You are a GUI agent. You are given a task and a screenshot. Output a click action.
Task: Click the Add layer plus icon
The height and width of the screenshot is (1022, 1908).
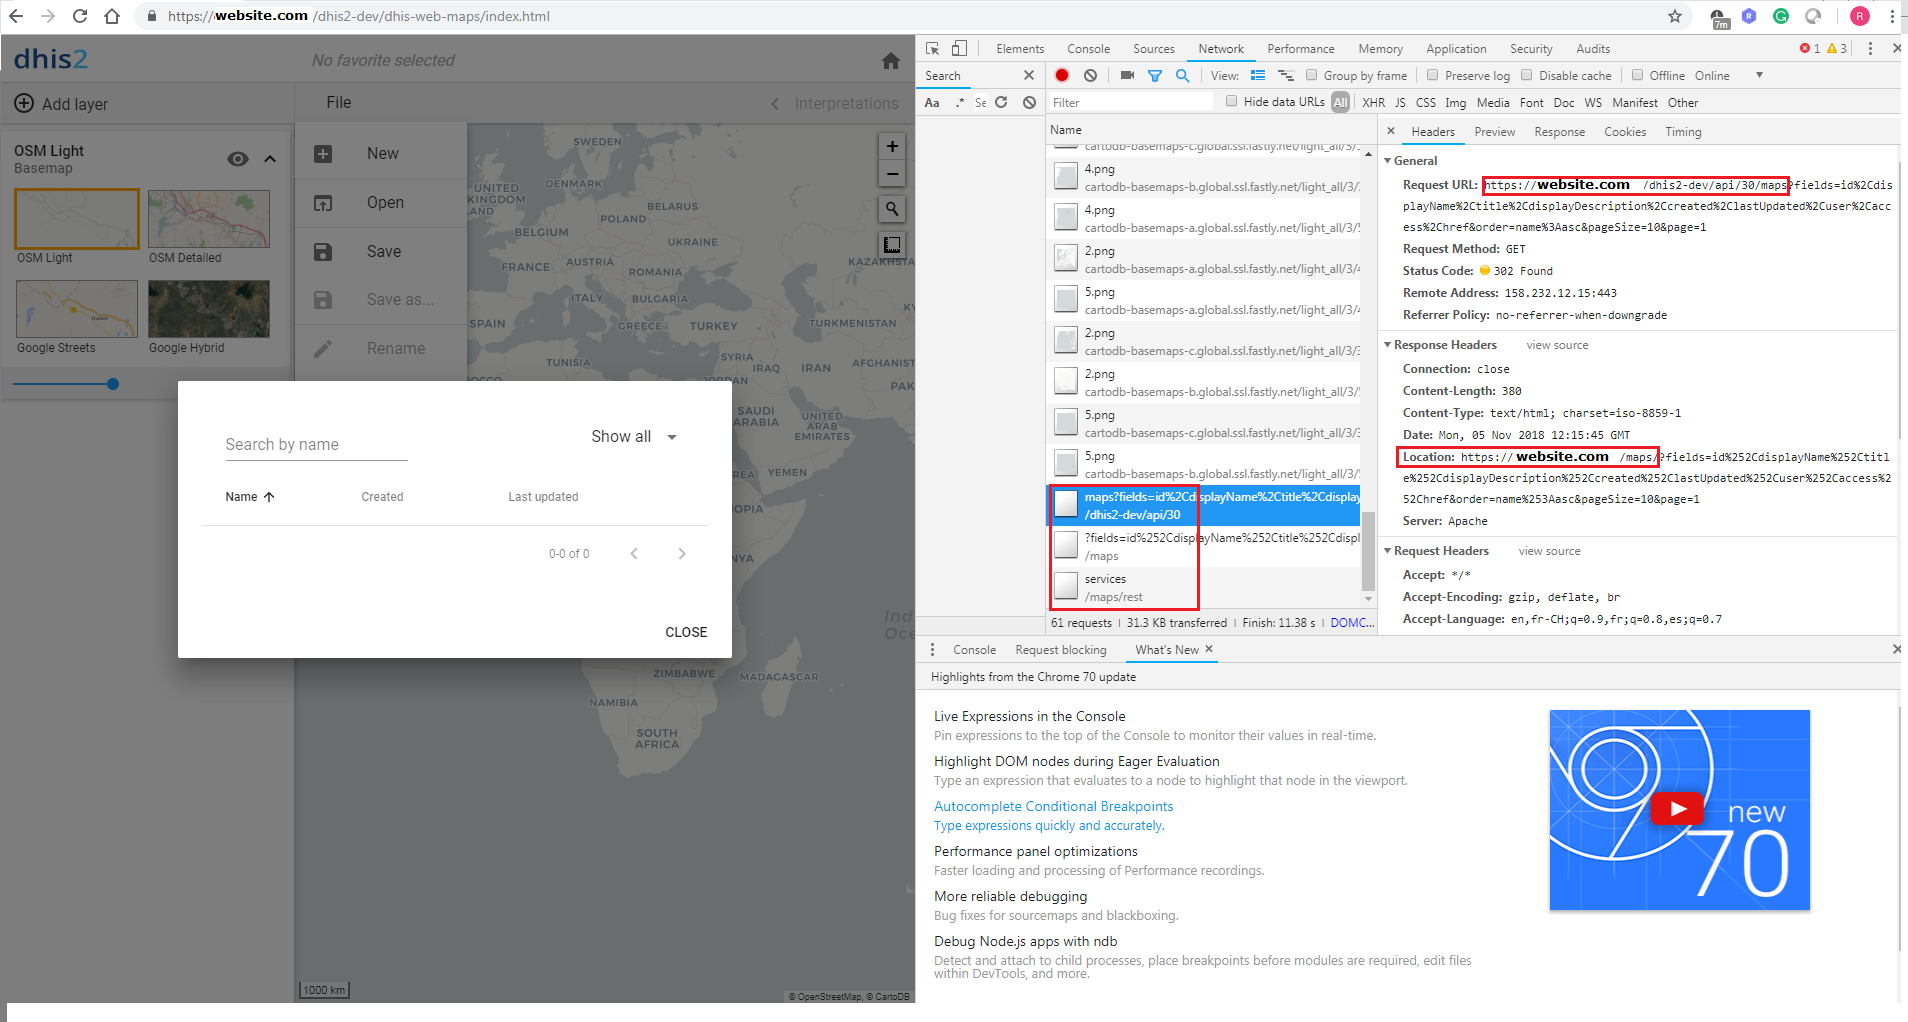tap(24, 103)
